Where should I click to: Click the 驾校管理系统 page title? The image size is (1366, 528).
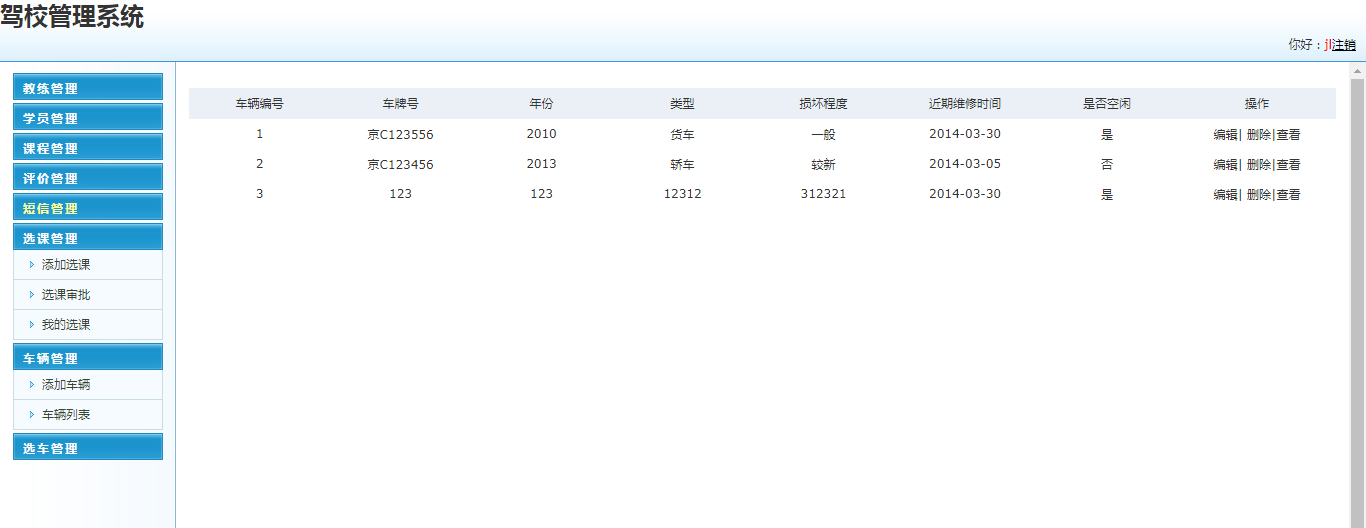coord(72,17)
